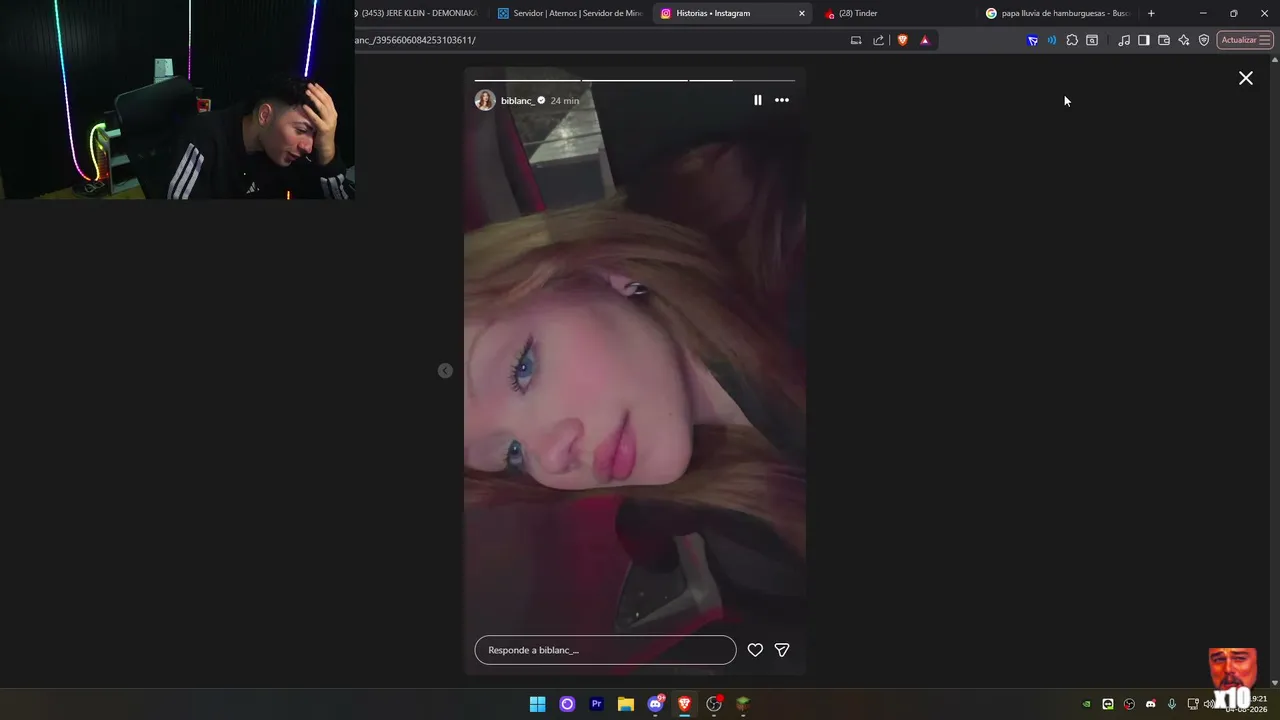The height and width of the screenshot is (720, 1280).
Task: Click the blue cursor extension icon
Action: (1032, 40)
